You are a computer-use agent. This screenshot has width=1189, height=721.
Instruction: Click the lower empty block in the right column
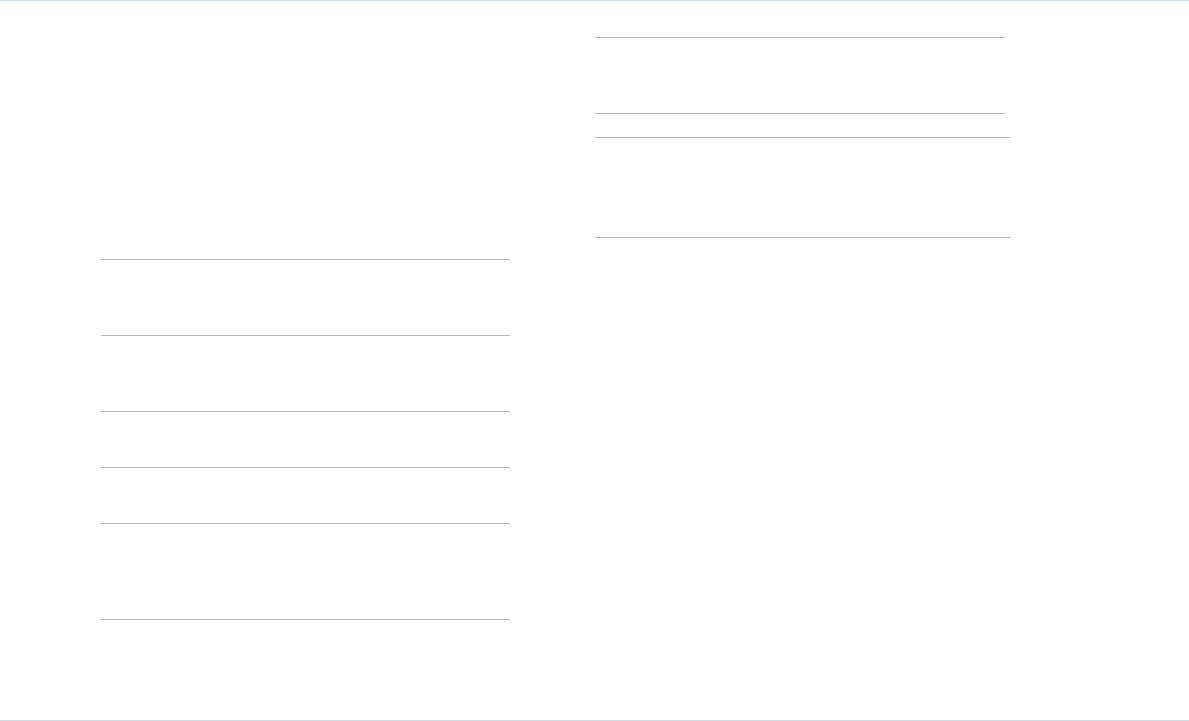click(x=802, y=187)
